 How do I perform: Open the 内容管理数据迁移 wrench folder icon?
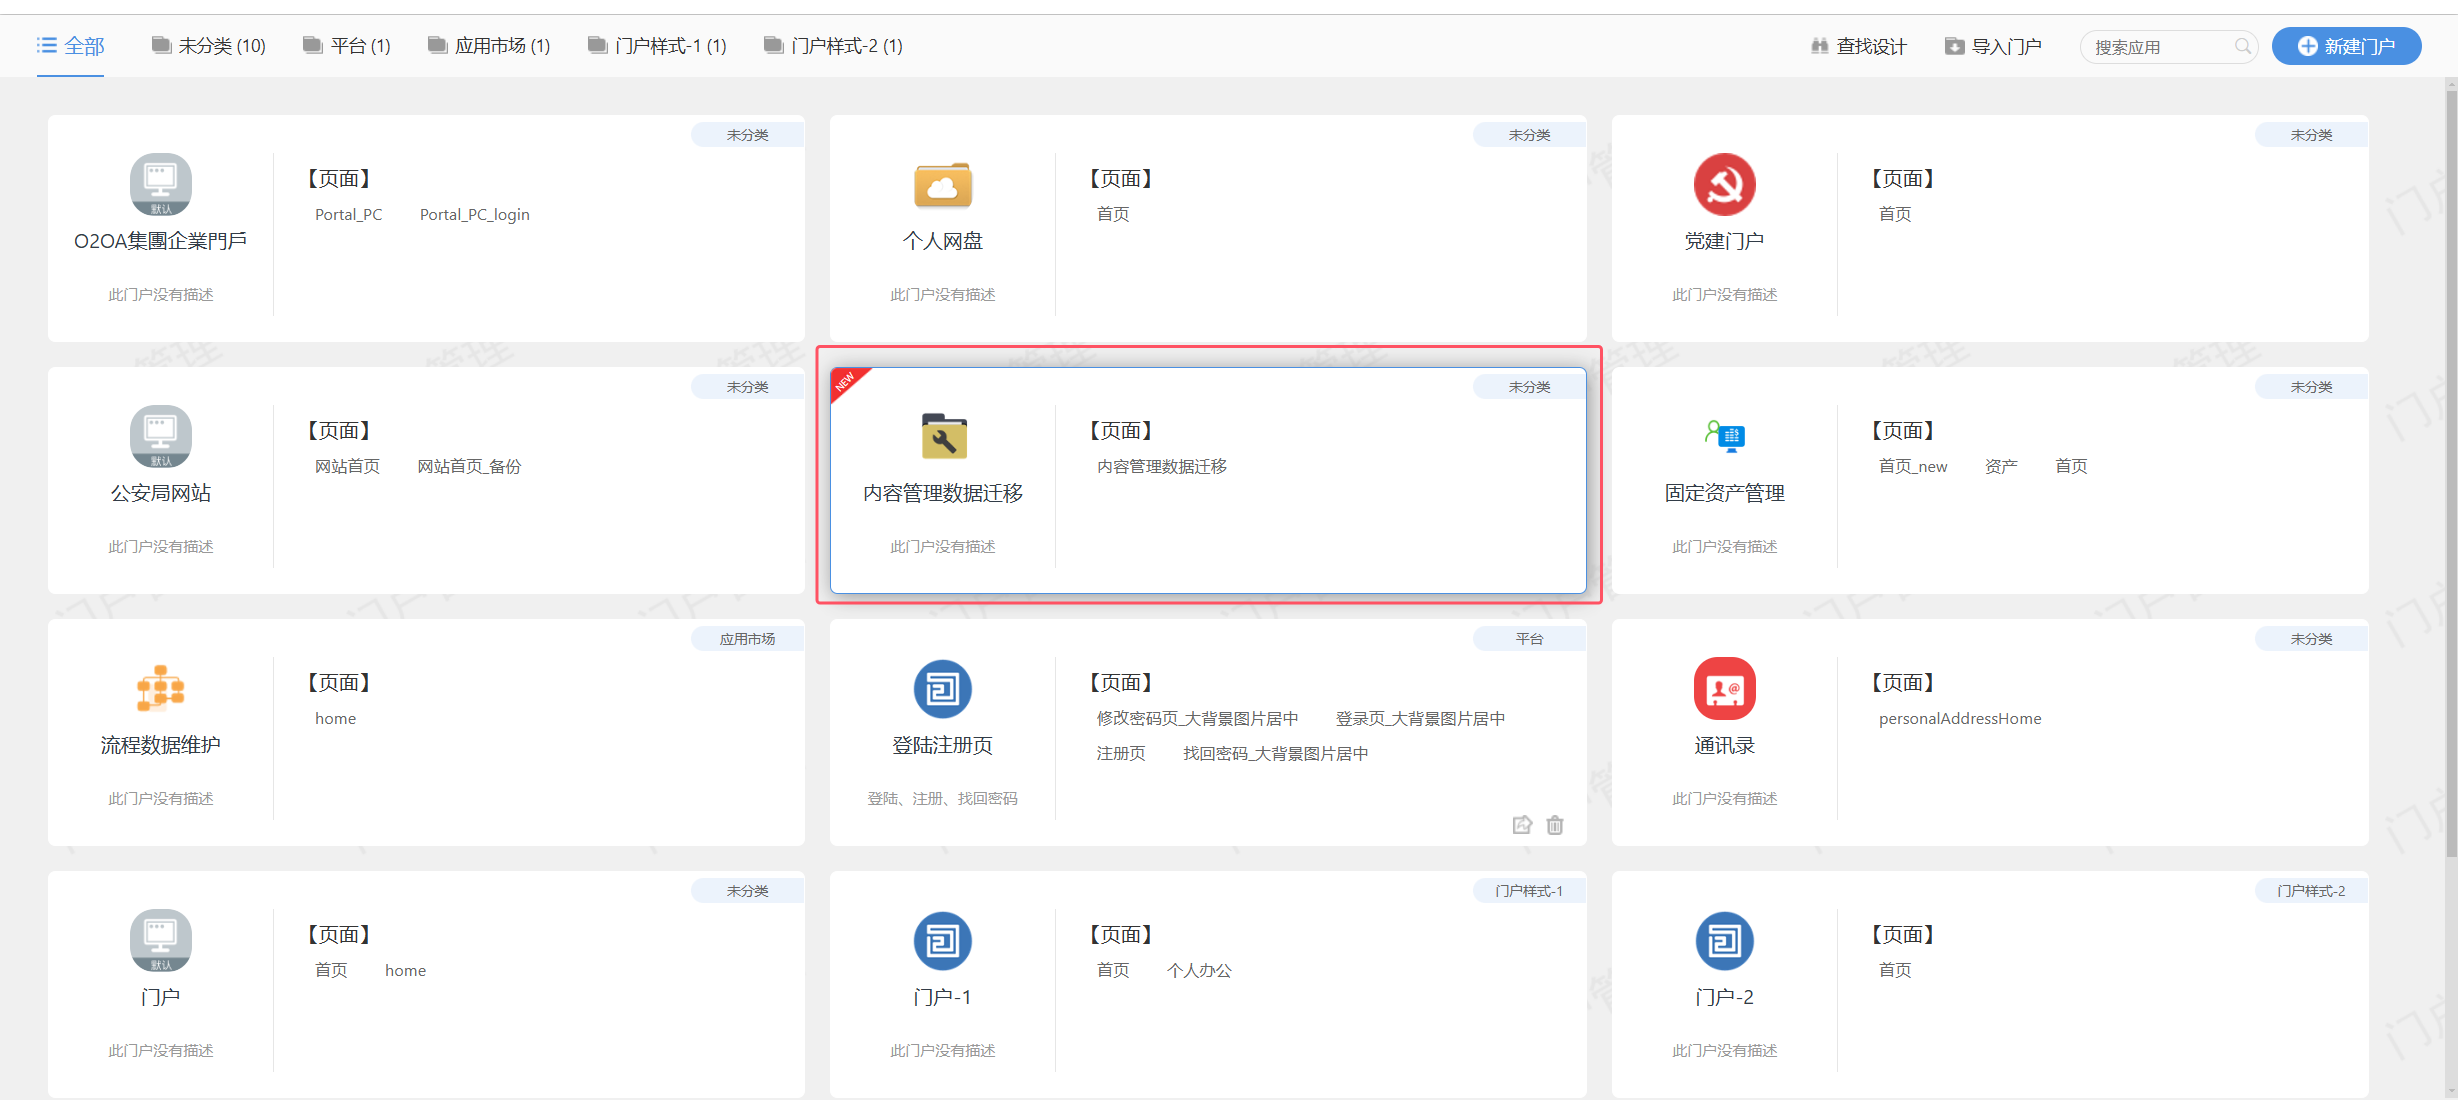[942, 437]
